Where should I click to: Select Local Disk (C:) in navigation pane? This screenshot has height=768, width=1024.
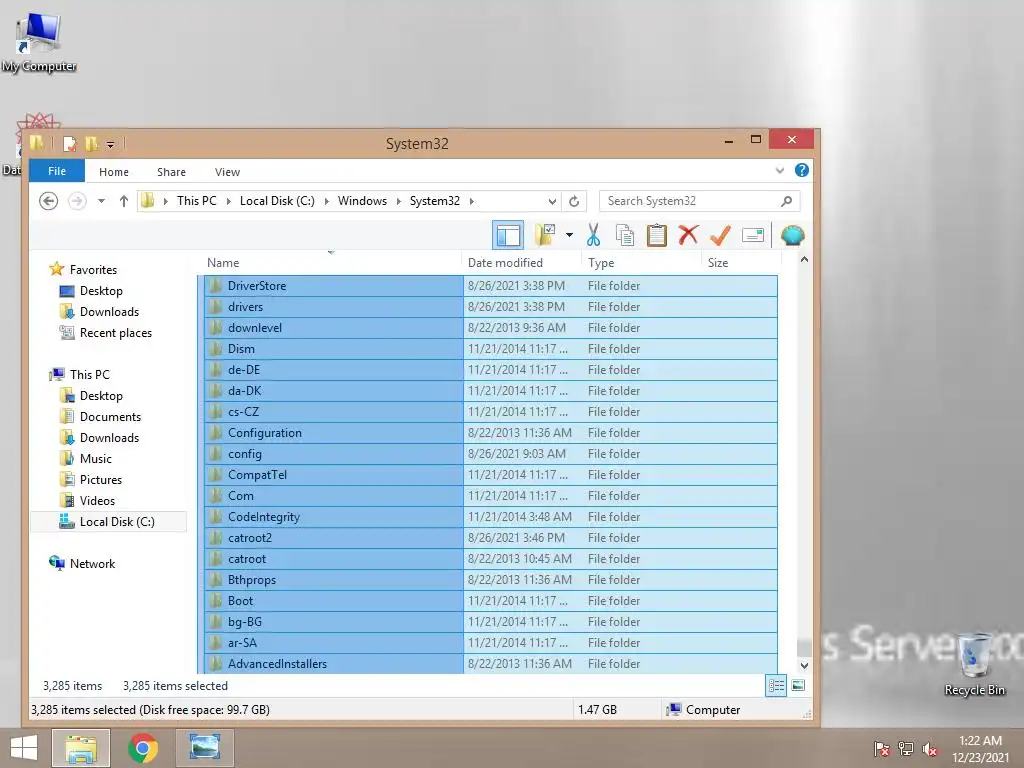point(108,522)
